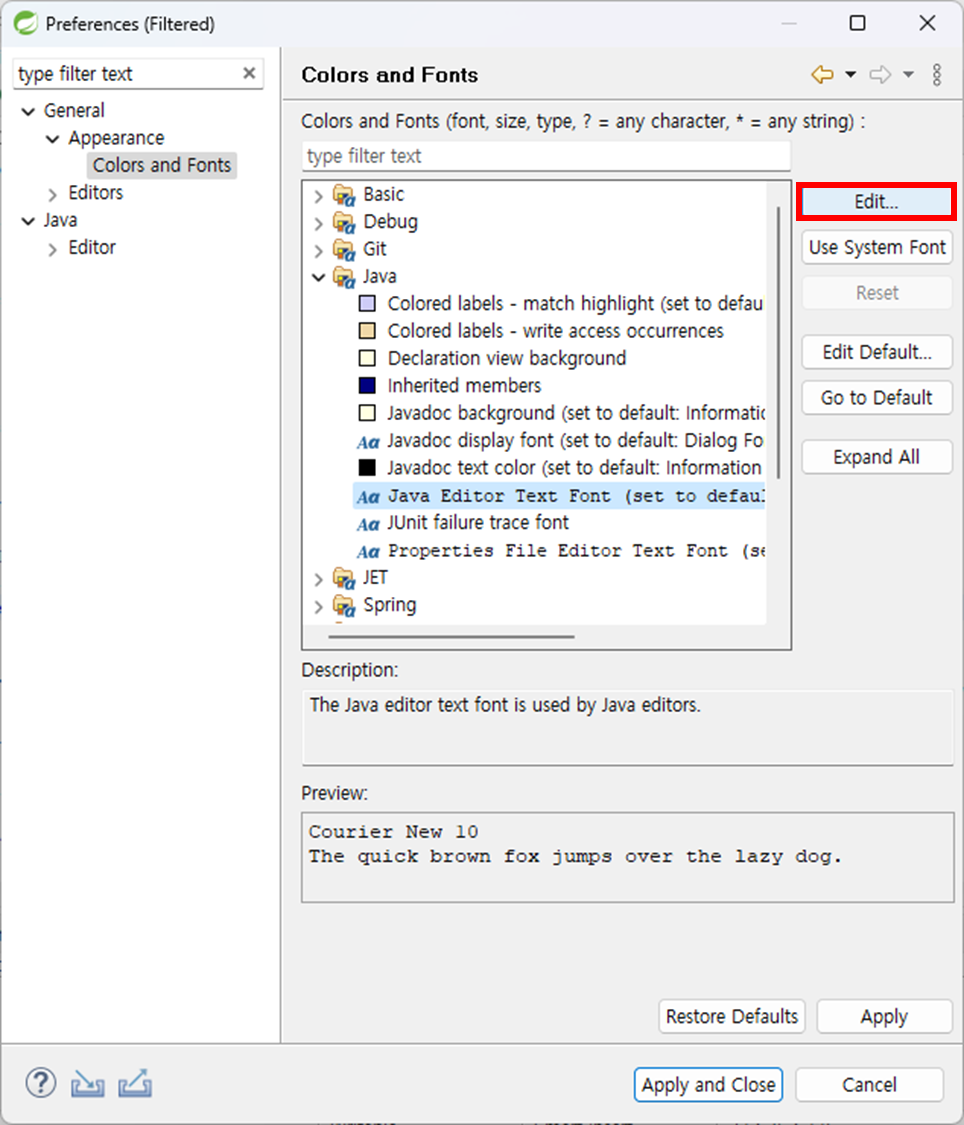Viewport: 964px width, 1125px height.
Task: Click the Edit... button
Action: [876, 202]
